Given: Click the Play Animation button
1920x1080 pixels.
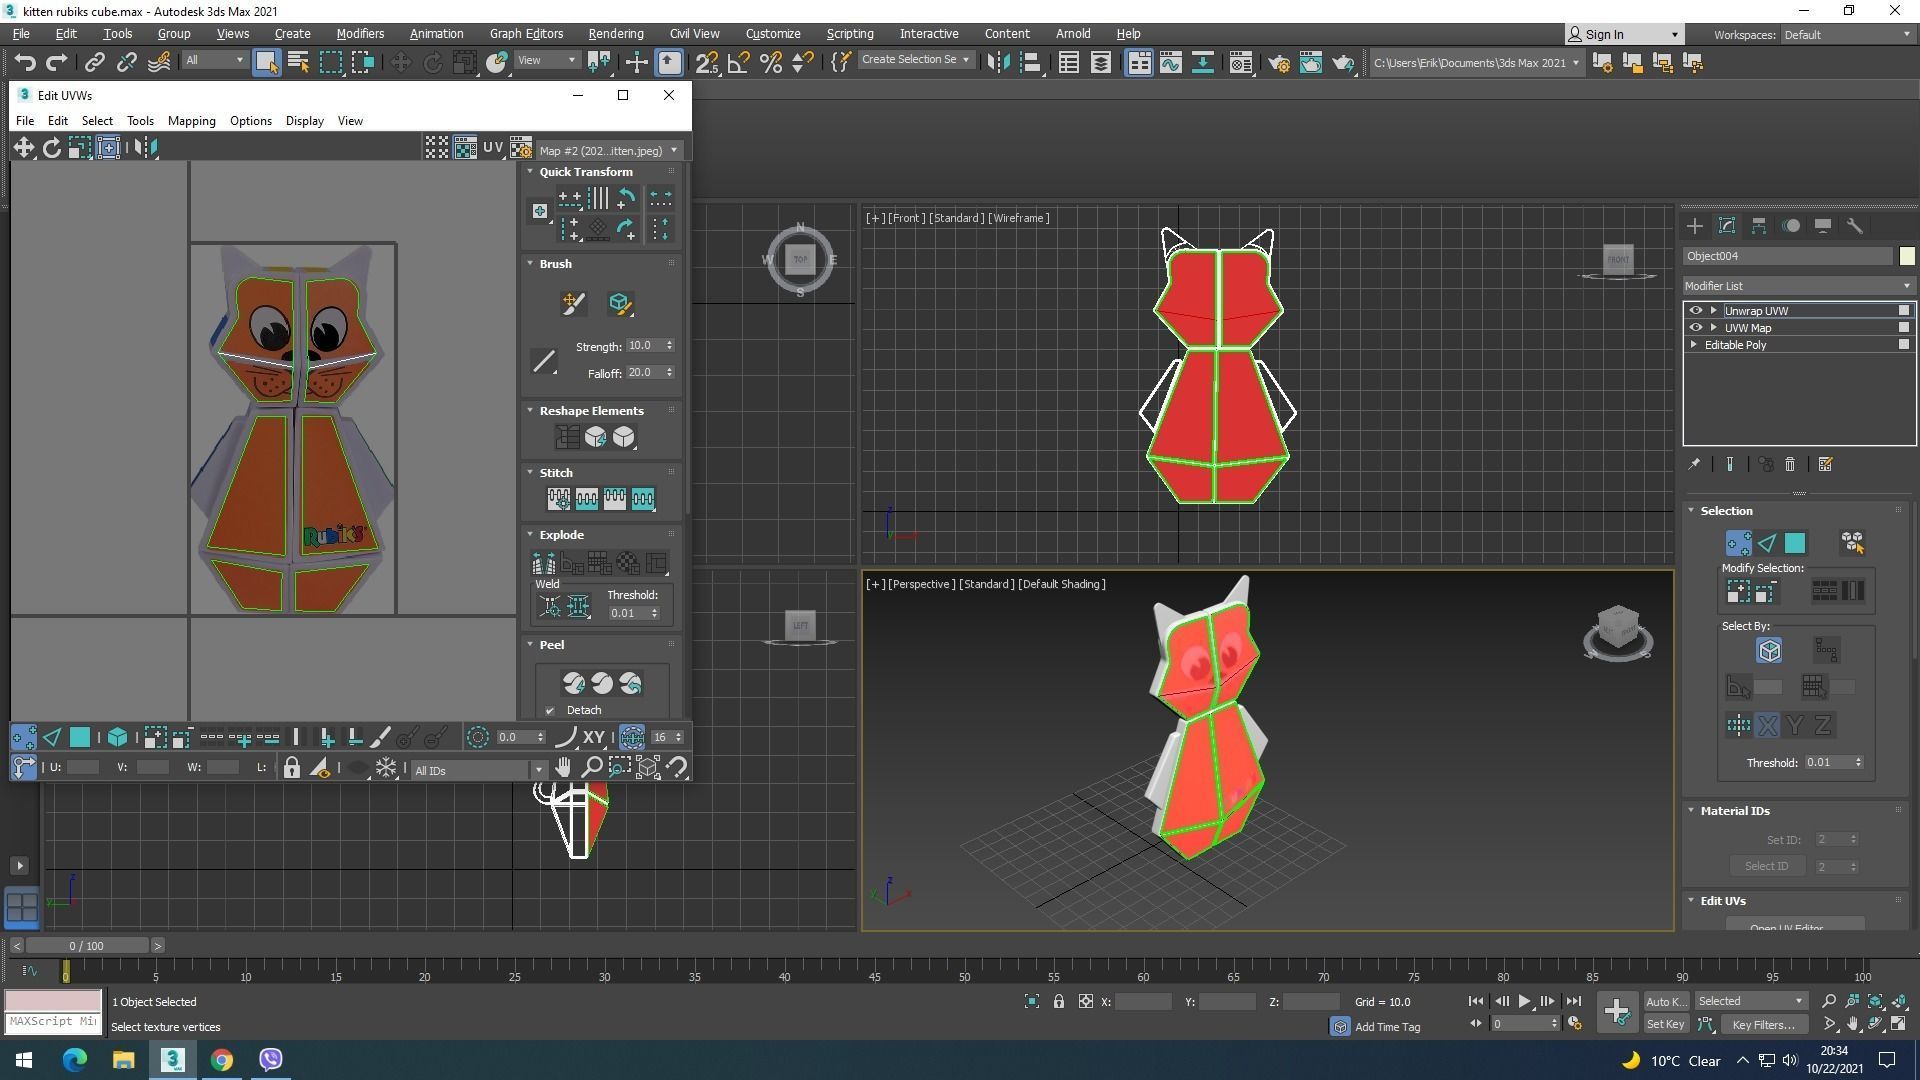Looking at the screenshot, I should pyautogui.click(x=1524, y=1001).
